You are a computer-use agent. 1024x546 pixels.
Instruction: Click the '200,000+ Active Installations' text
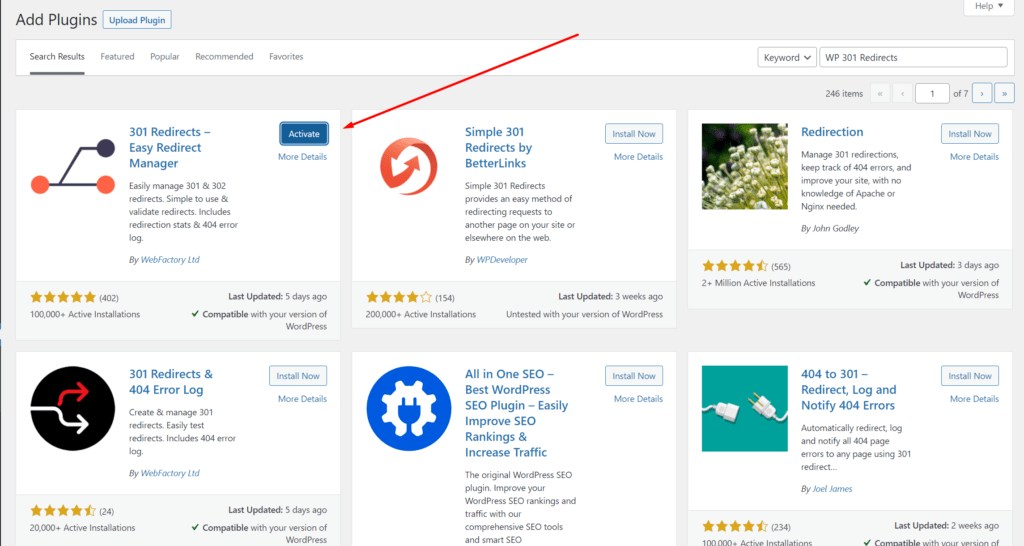[421, 315]
